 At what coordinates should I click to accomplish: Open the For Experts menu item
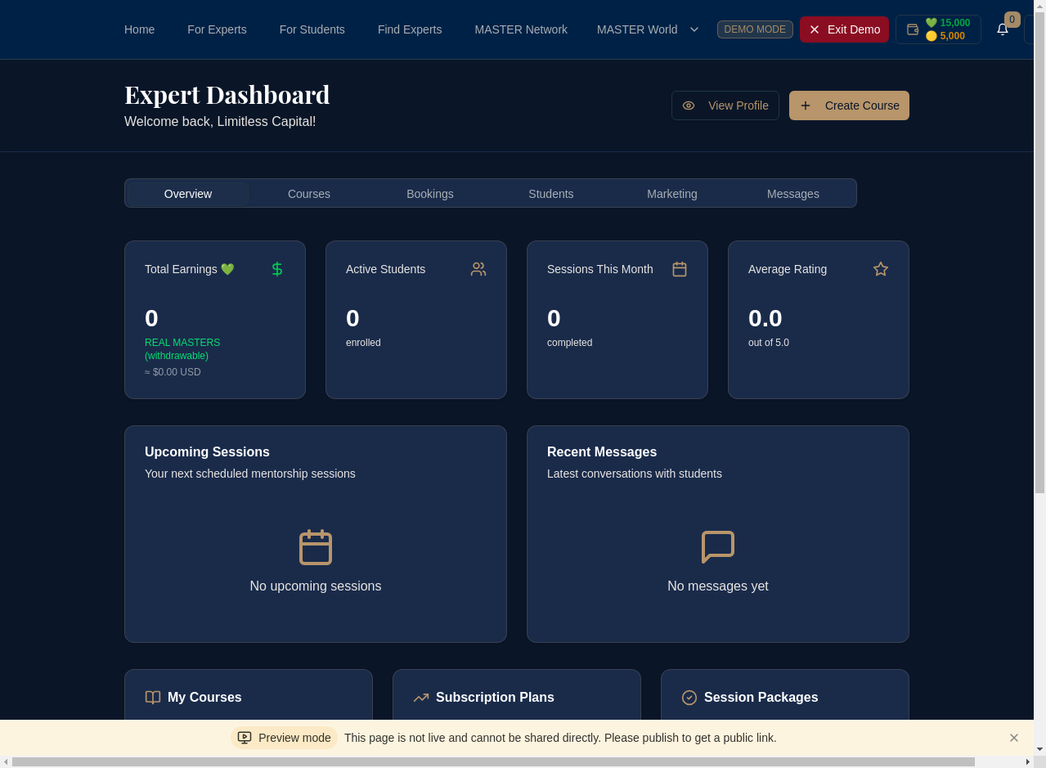pyautogui.click(x=216, y=29)
